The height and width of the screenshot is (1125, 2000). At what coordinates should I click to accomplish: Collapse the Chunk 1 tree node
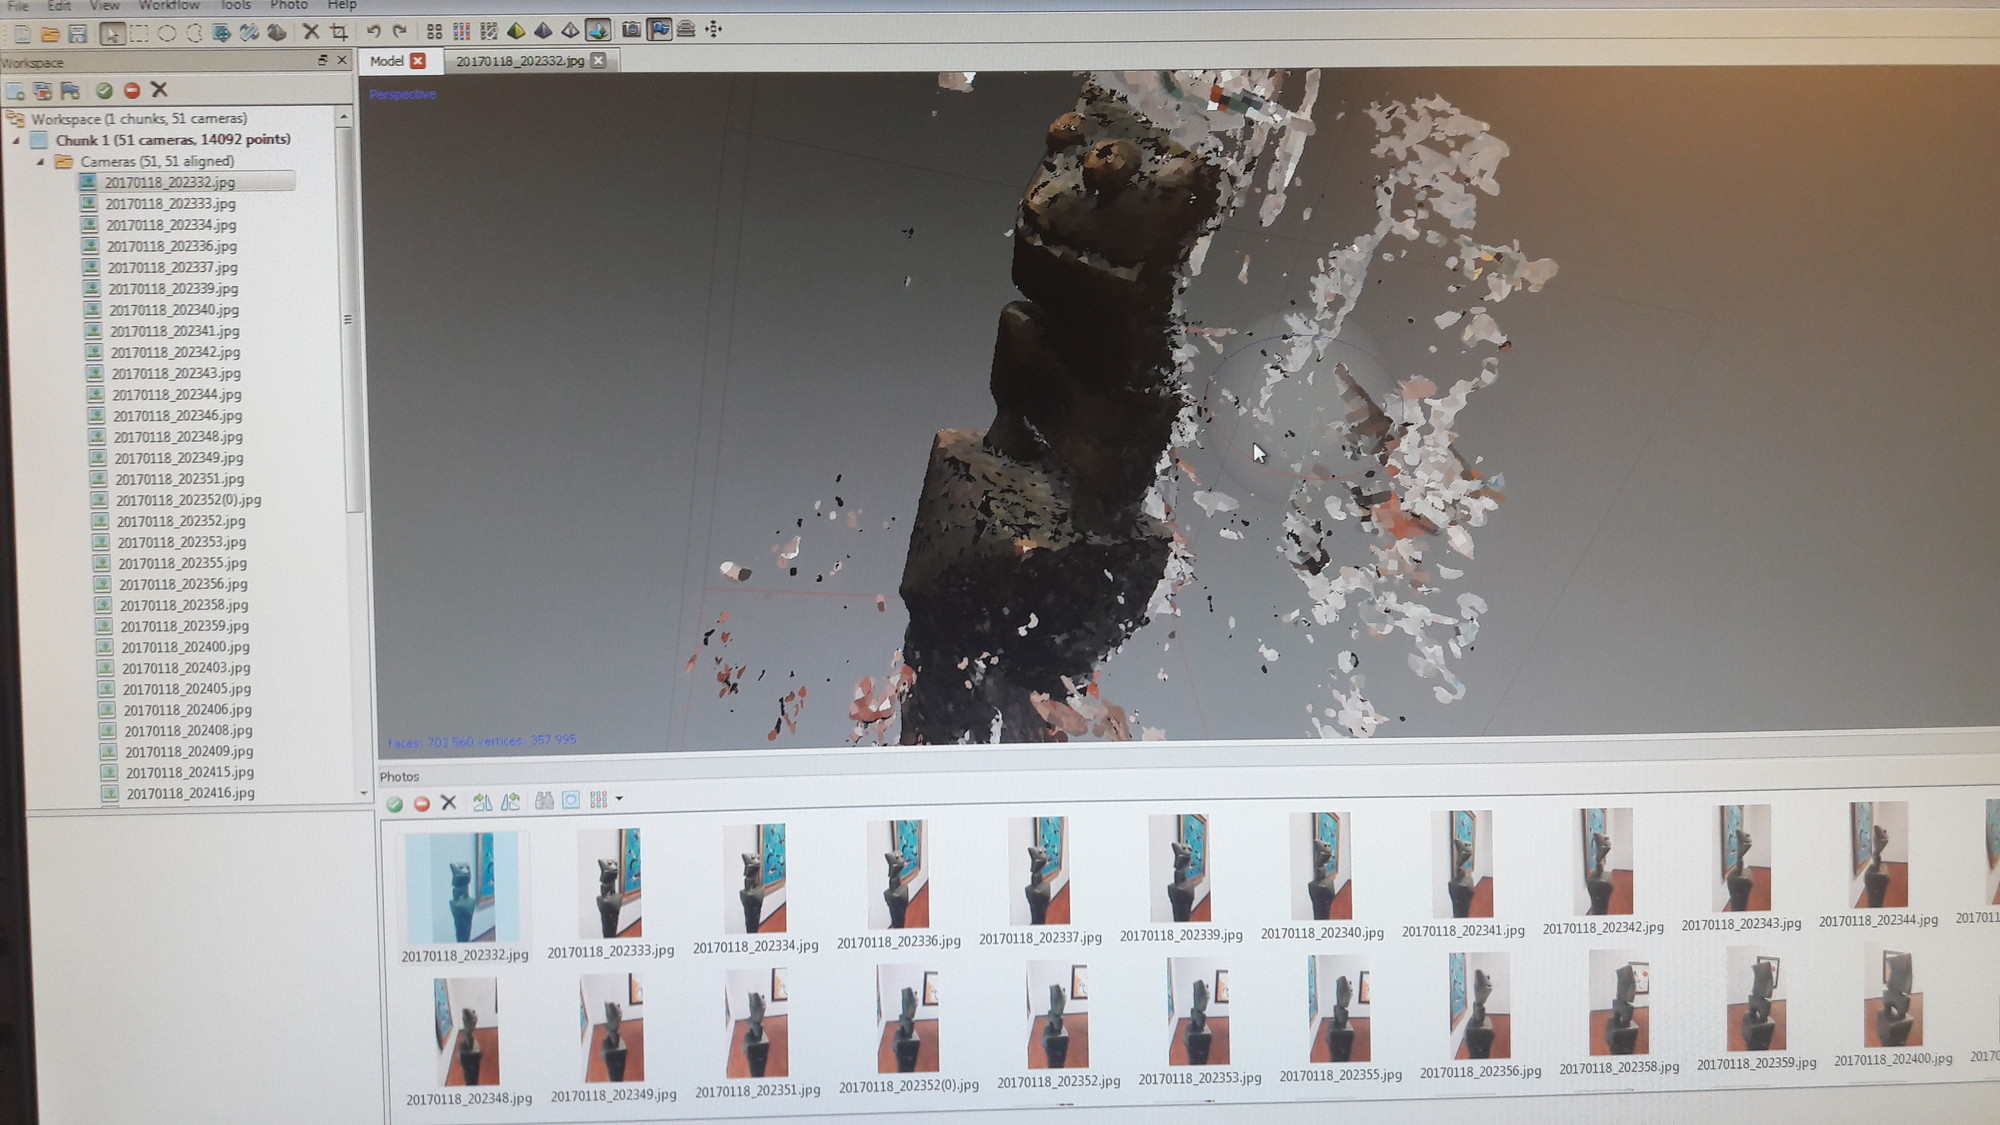(x=17, y=140)
